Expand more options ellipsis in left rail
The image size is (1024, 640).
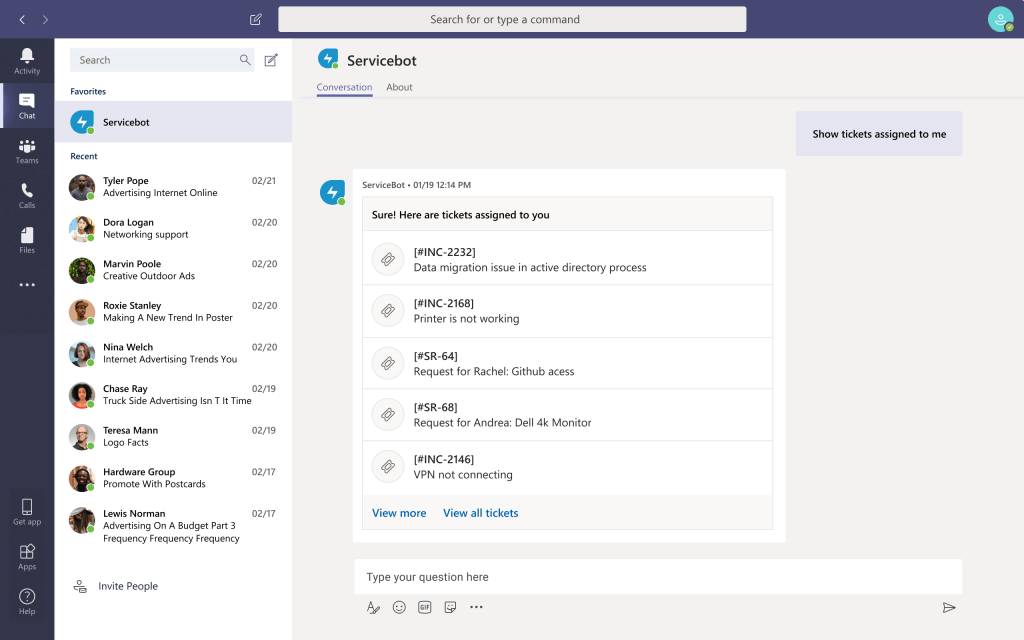point(27,285)
